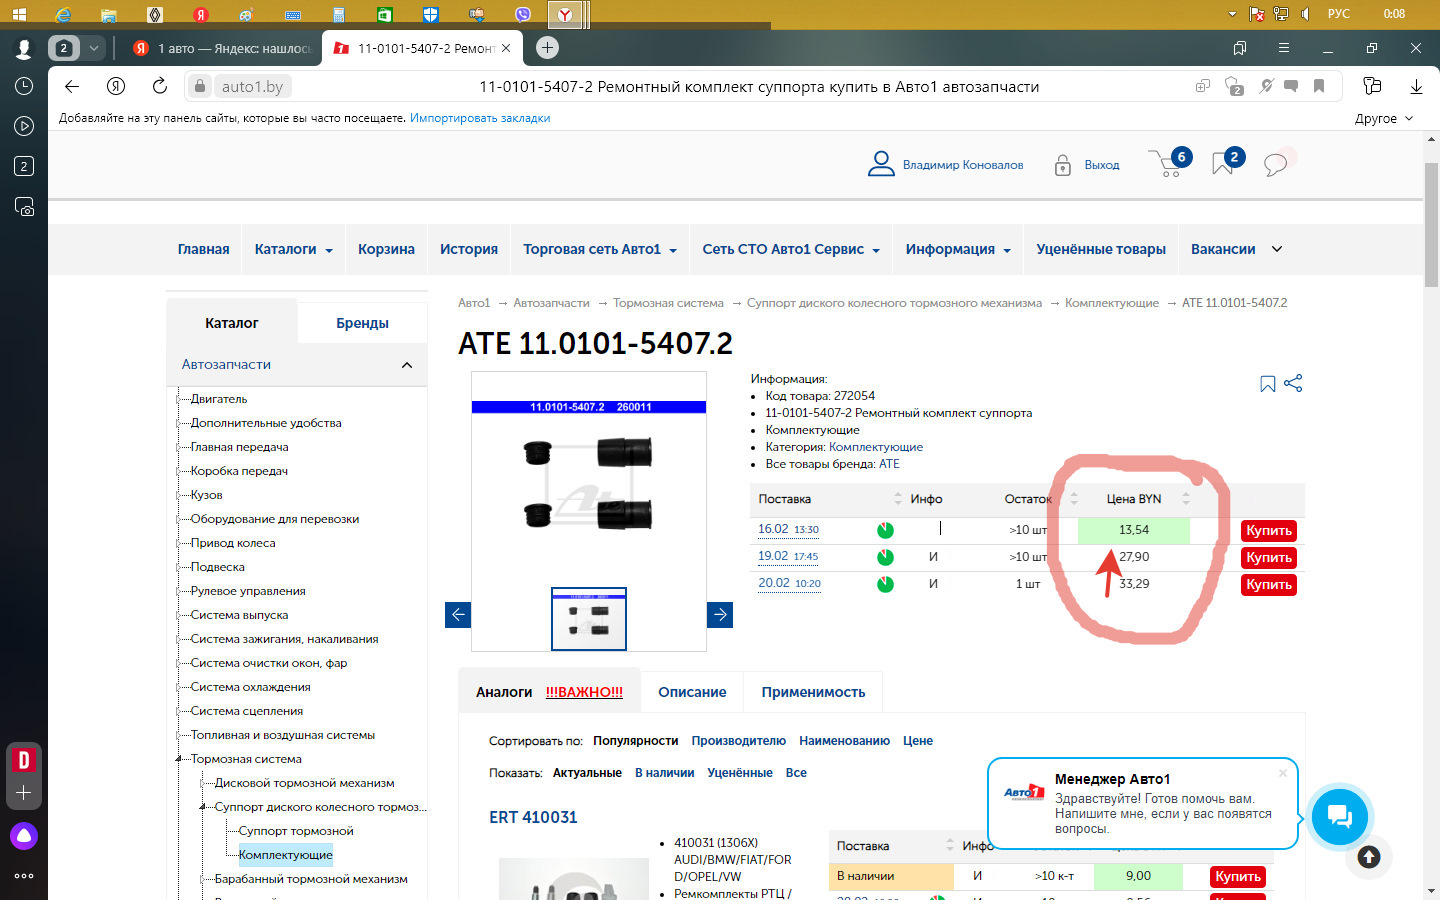Expand the Каталоги dropdown menu
The height and width of the screenshot is (900, 1440).
click(x=293, y=250)
